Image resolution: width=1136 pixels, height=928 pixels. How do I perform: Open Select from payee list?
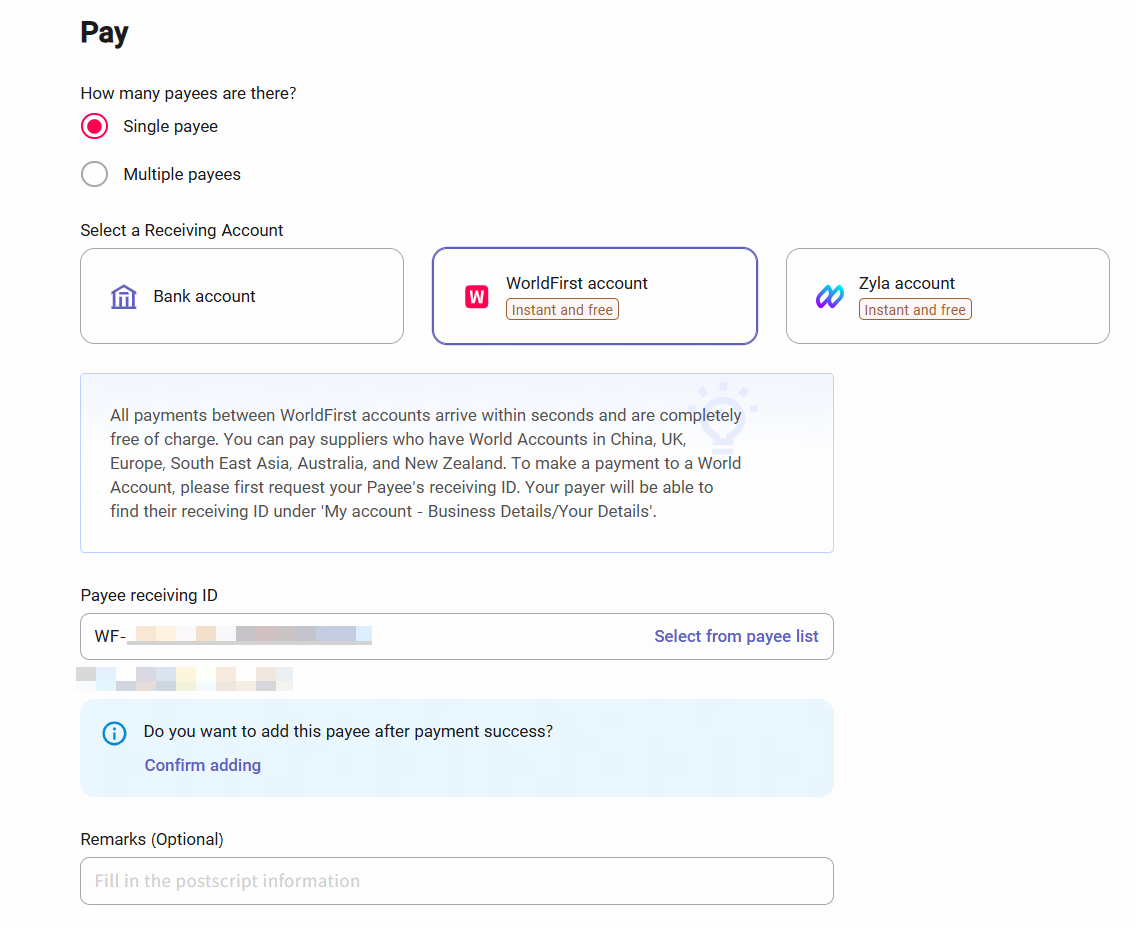point(736,636)
